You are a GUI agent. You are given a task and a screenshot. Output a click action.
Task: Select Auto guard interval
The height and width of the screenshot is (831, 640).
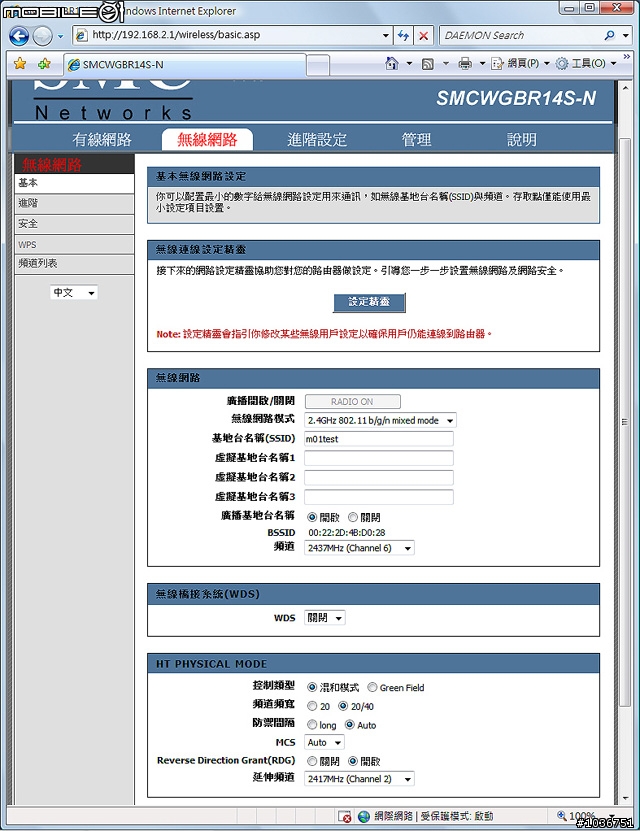350,725
